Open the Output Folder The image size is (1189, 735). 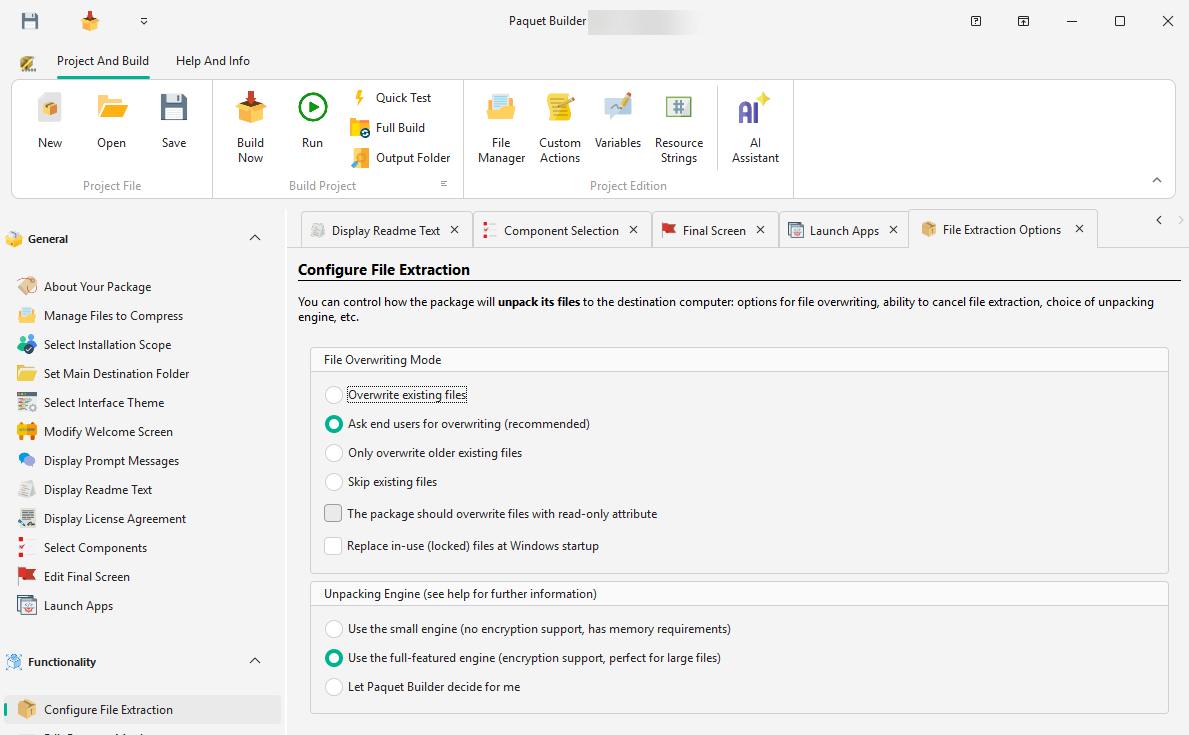pos(409,157)
